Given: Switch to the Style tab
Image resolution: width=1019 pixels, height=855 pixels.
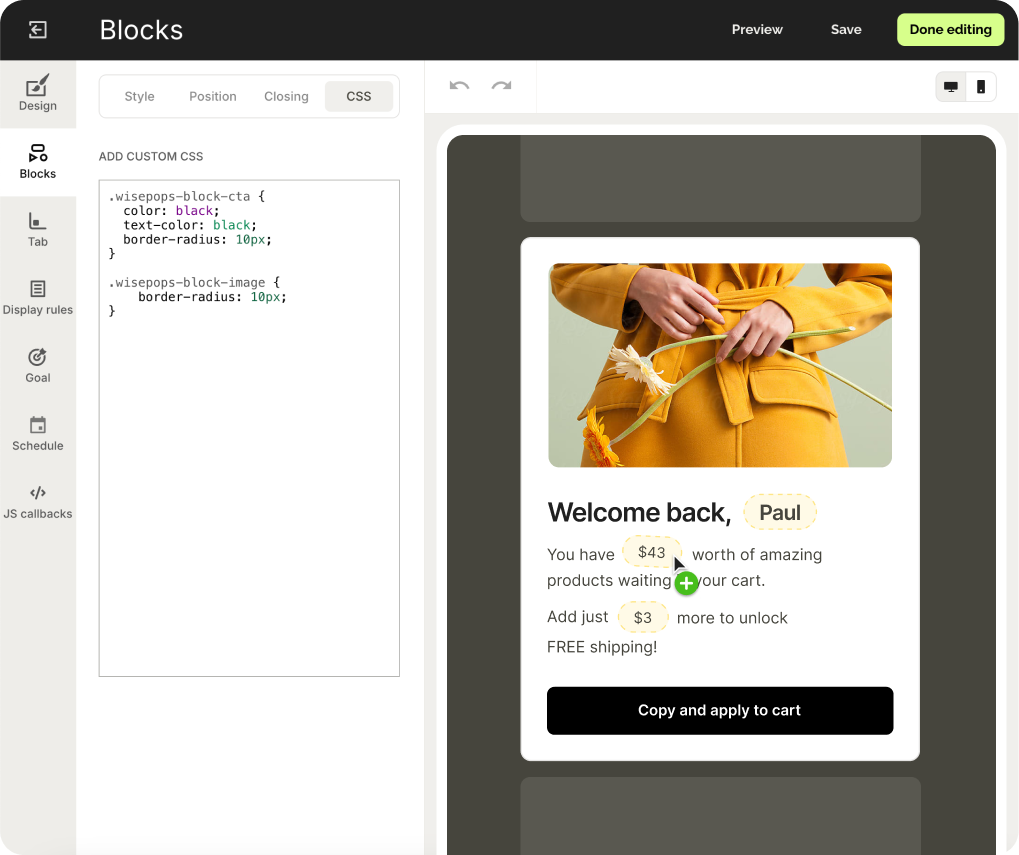Looking at the screenshot, I should [x=139, y=97].
